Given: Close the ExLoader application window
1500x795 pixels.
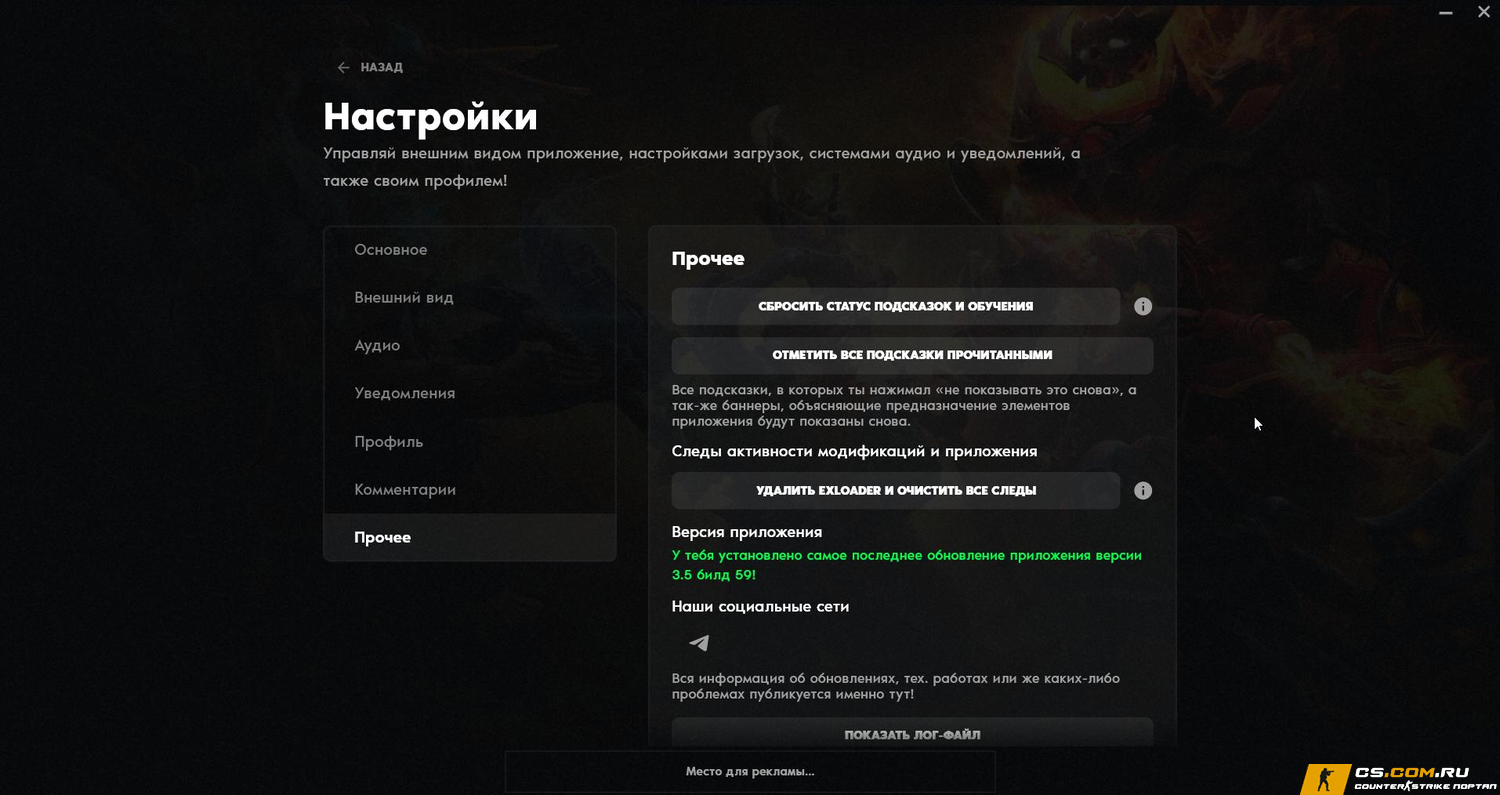Looking at the screenshot, I should pyautogui.click(x=1485, y=12).
